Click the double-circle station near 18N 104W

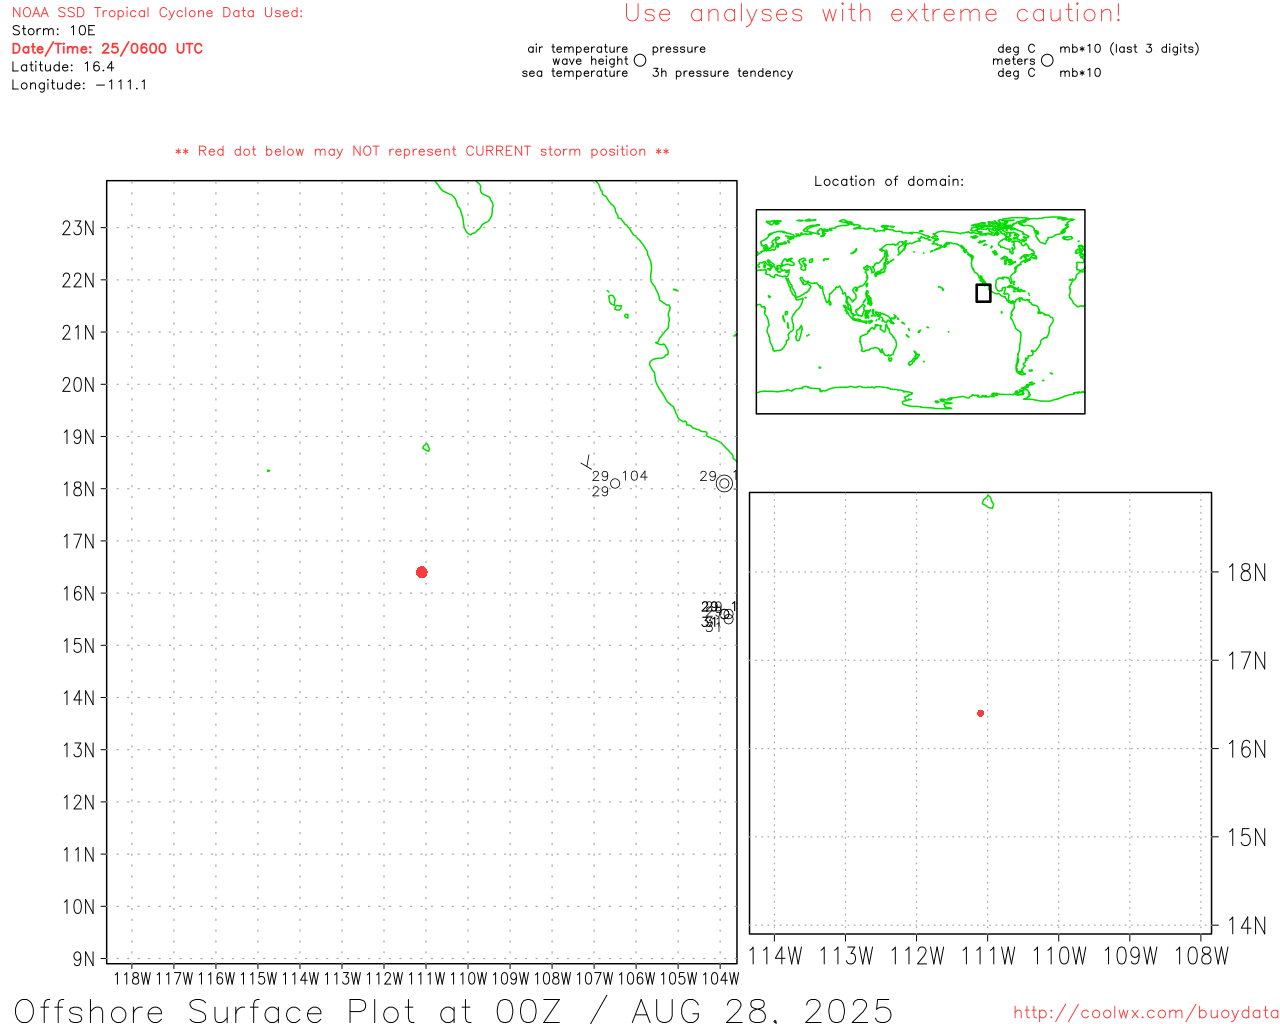pyautogui.click(x=724, y=484)
